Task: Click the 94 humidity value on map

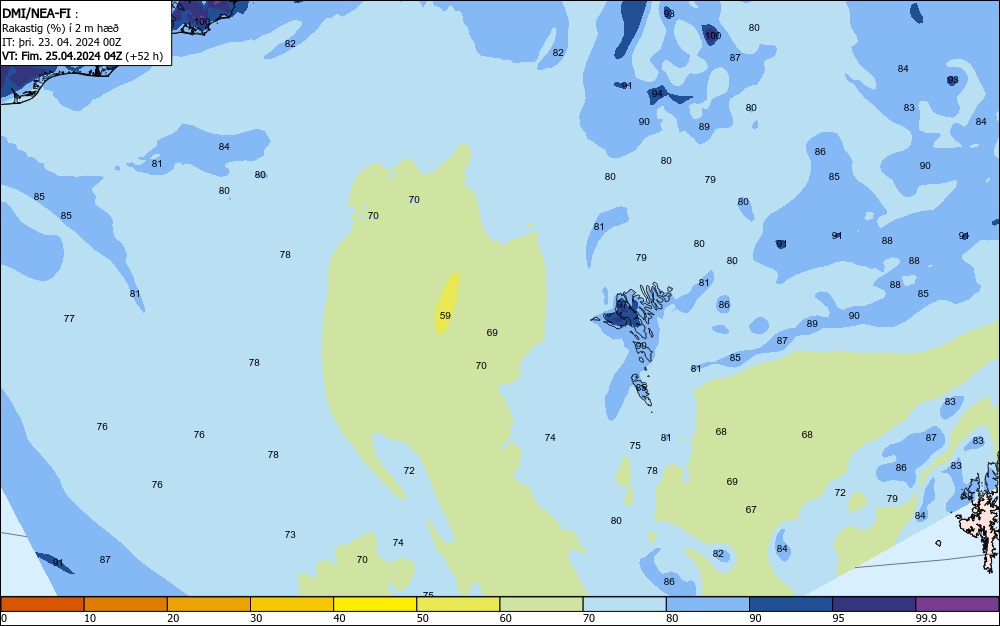Action: click(657, 94)
